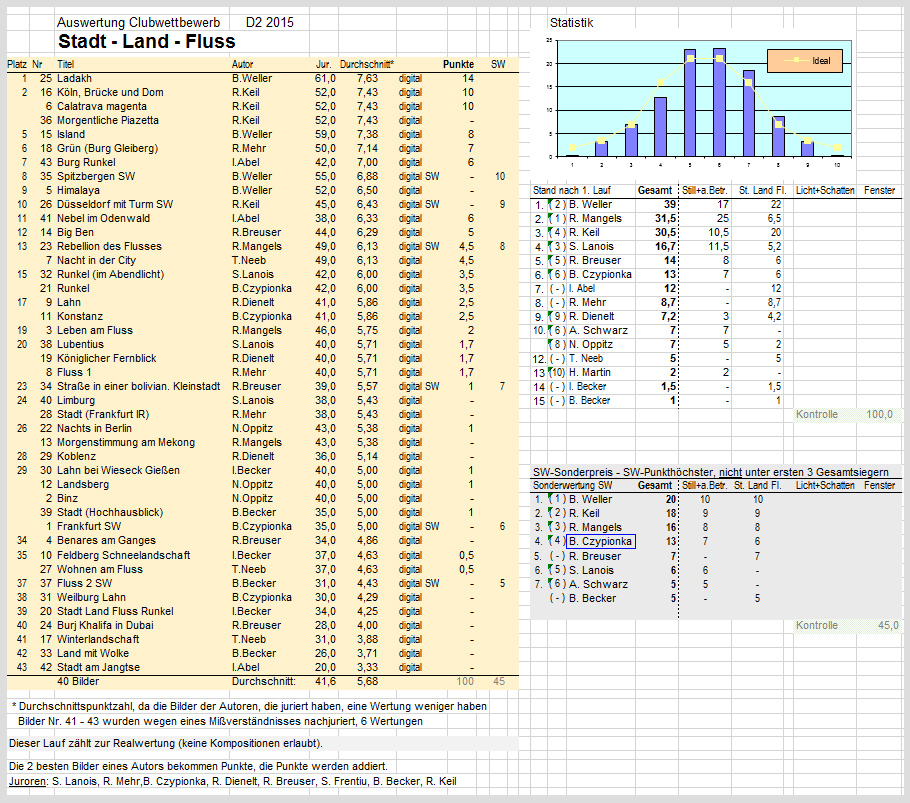
Task: Select the "Feldberg Schneelandschaft" cell
Action: point(124,555)
